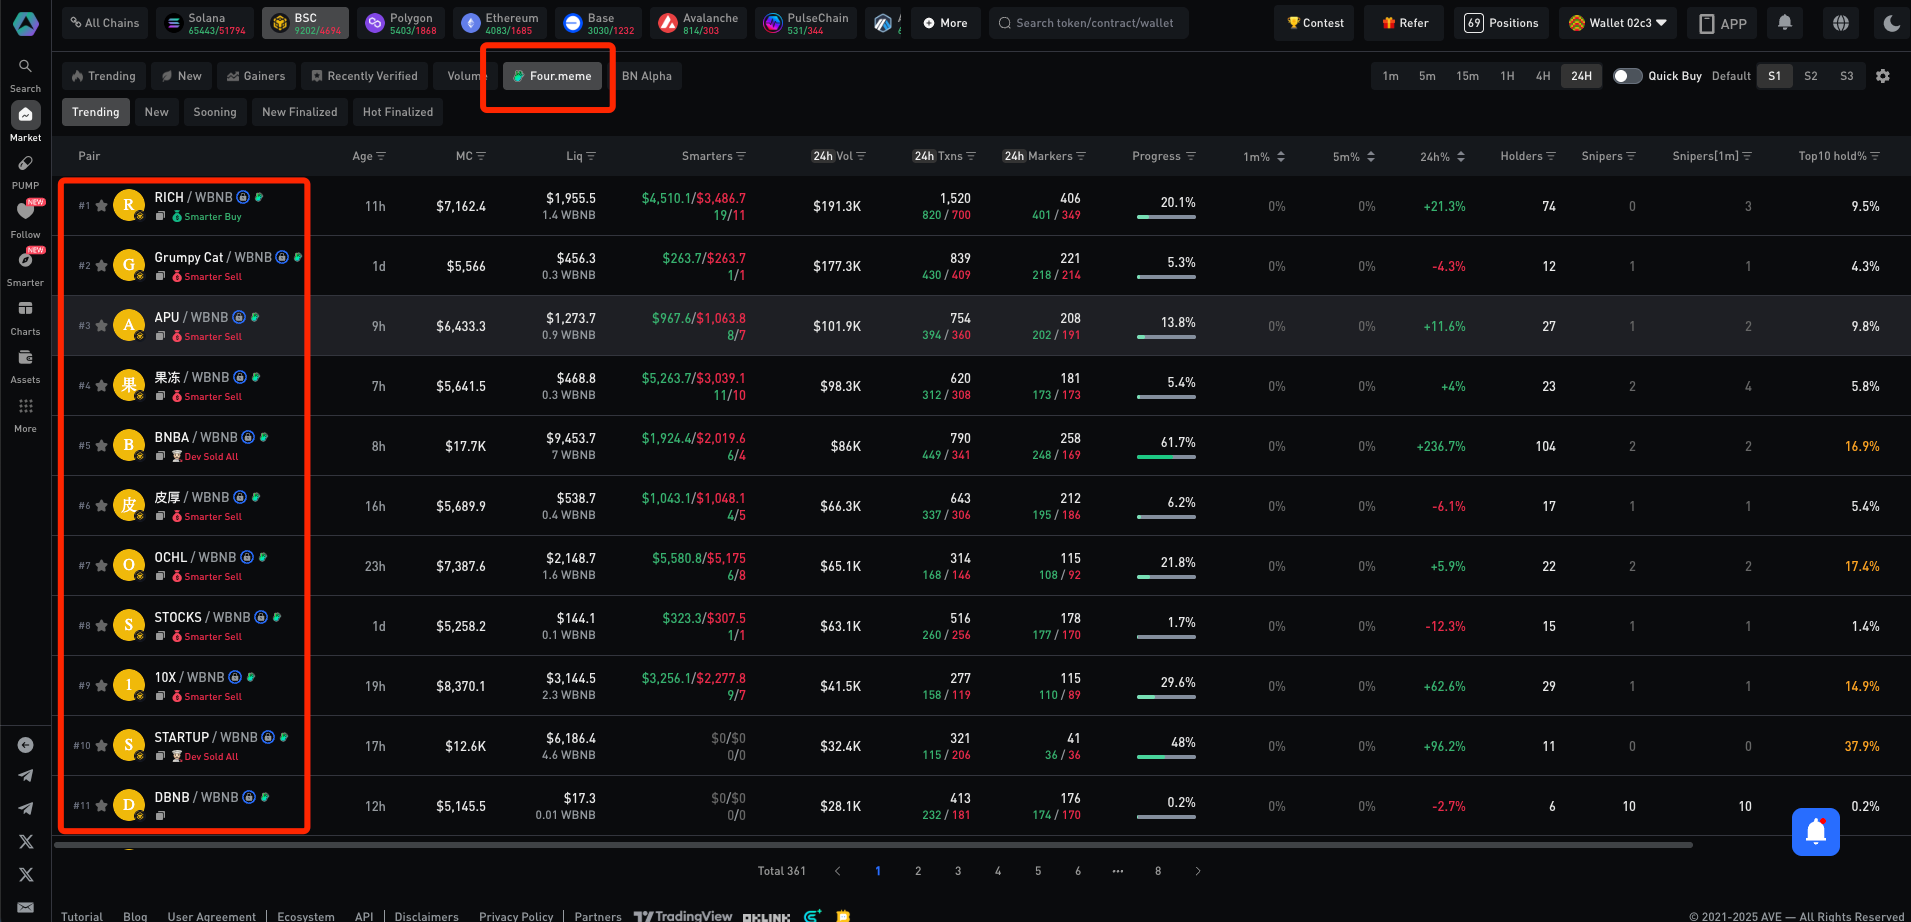Screen dimensions: 1911x922
Task: Favorite the RICH / WBNB pair star
Action: [x=101, y=206]
